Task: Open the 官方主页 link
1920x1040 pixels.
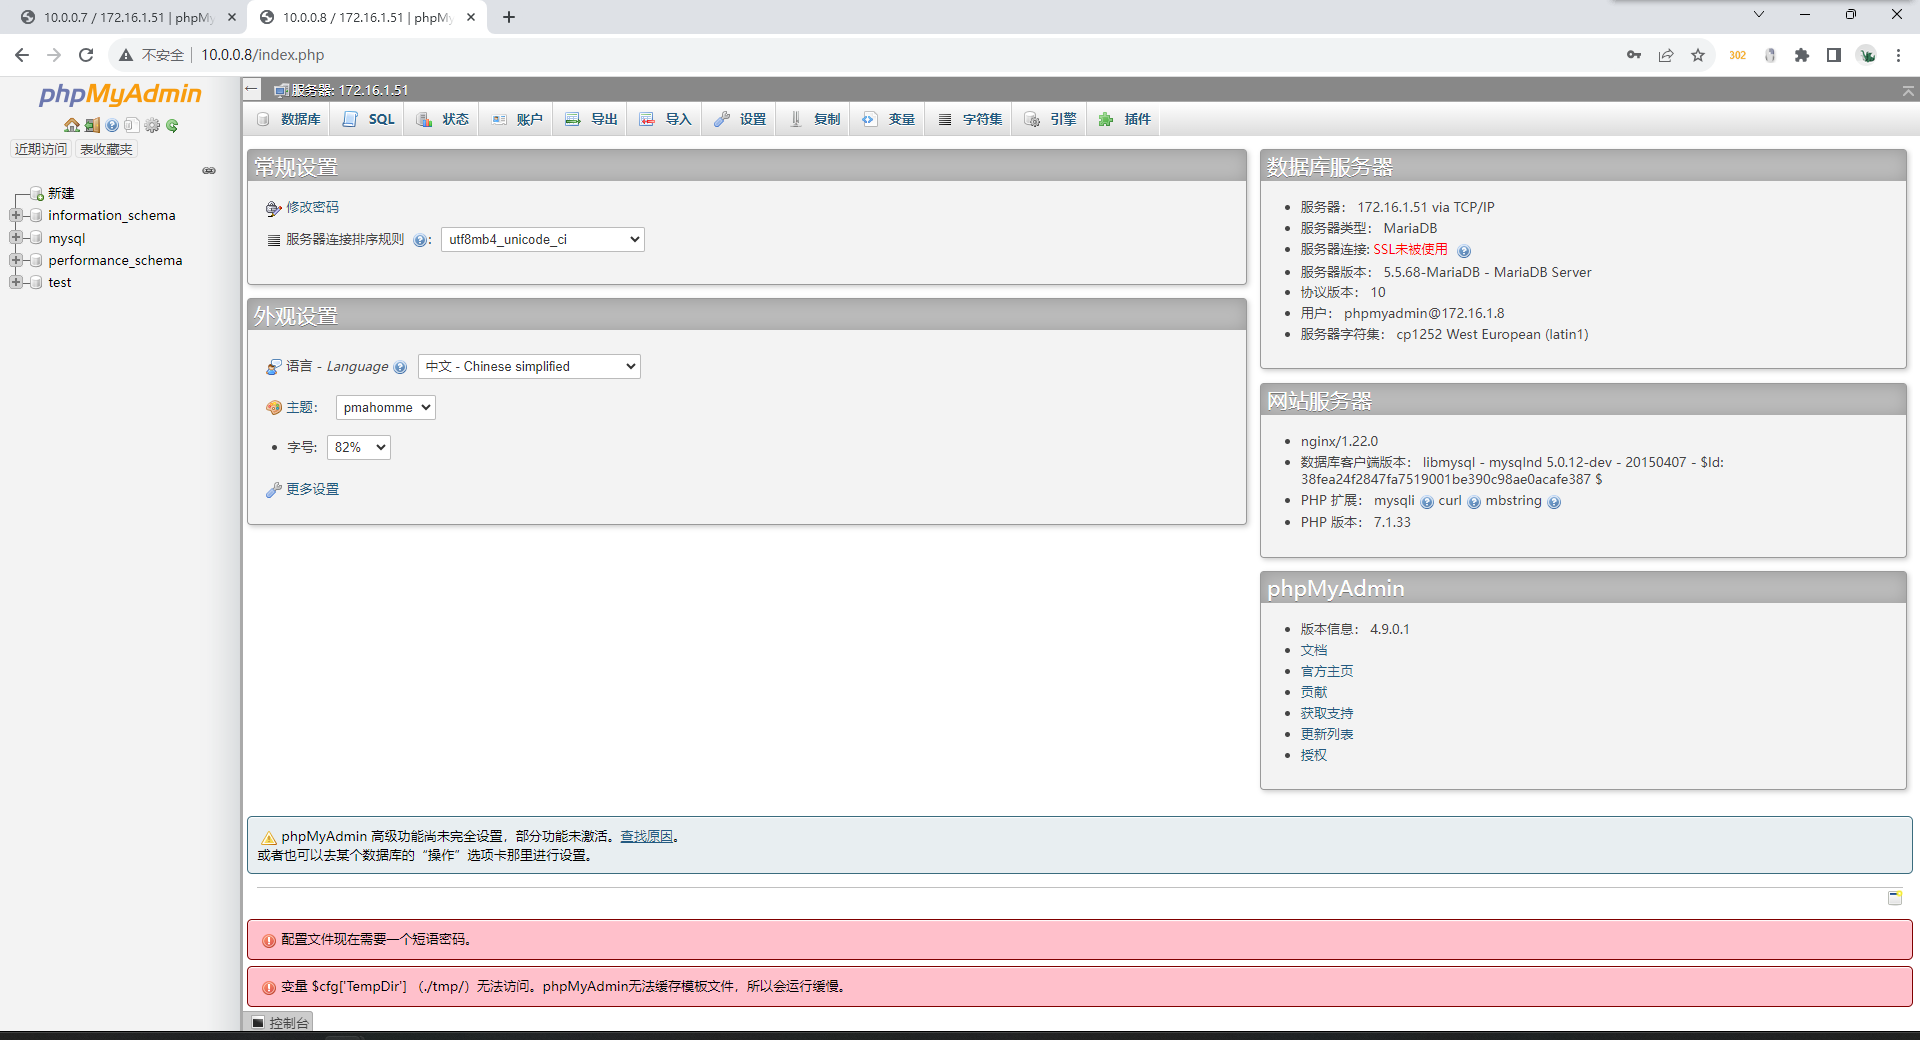Action: coord(1327,671)
